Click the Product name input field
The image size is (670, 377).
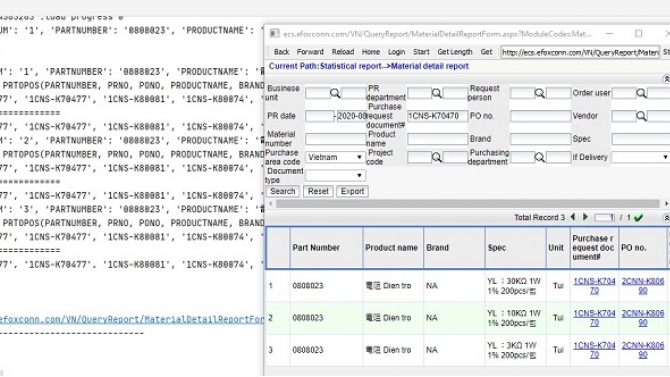437,139
